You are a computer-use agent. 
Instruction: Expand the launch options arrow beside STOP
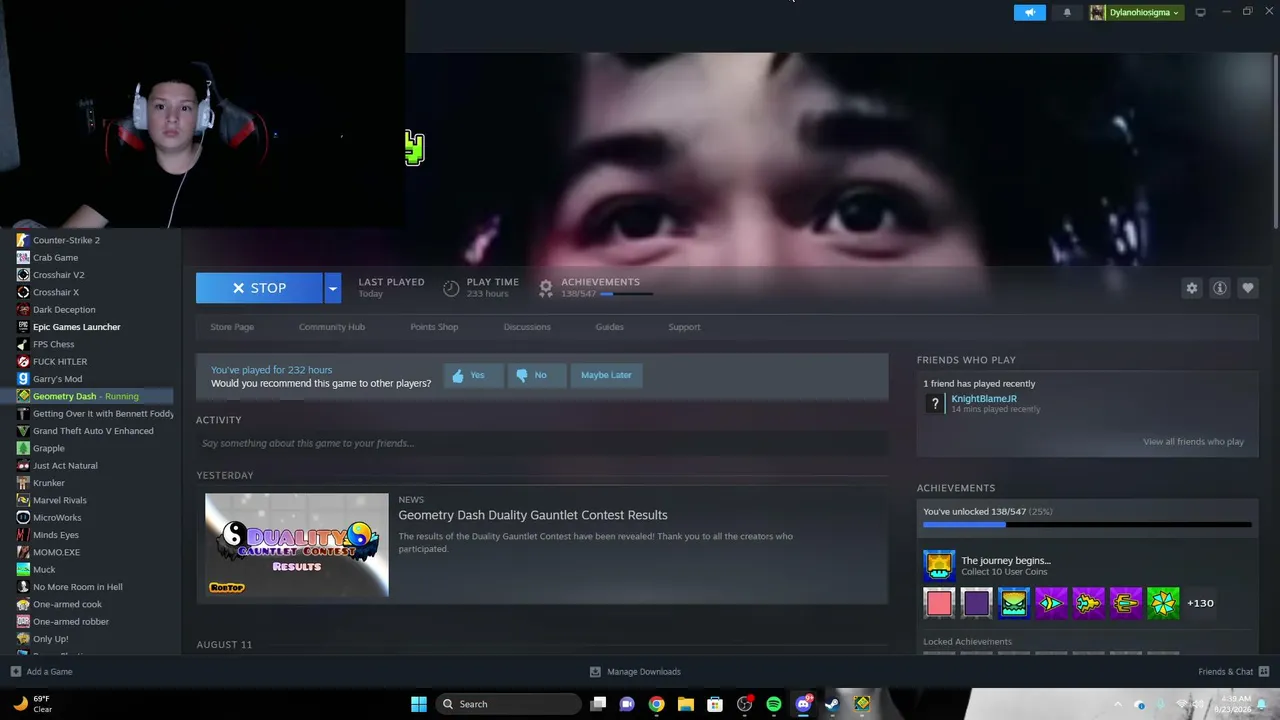click(x=332, y=288)
